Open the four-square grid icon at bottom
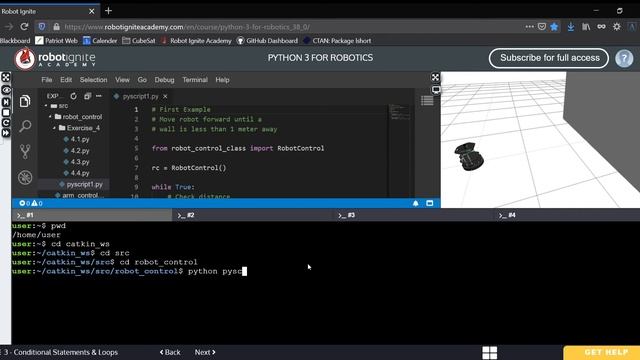 point(489,353)
